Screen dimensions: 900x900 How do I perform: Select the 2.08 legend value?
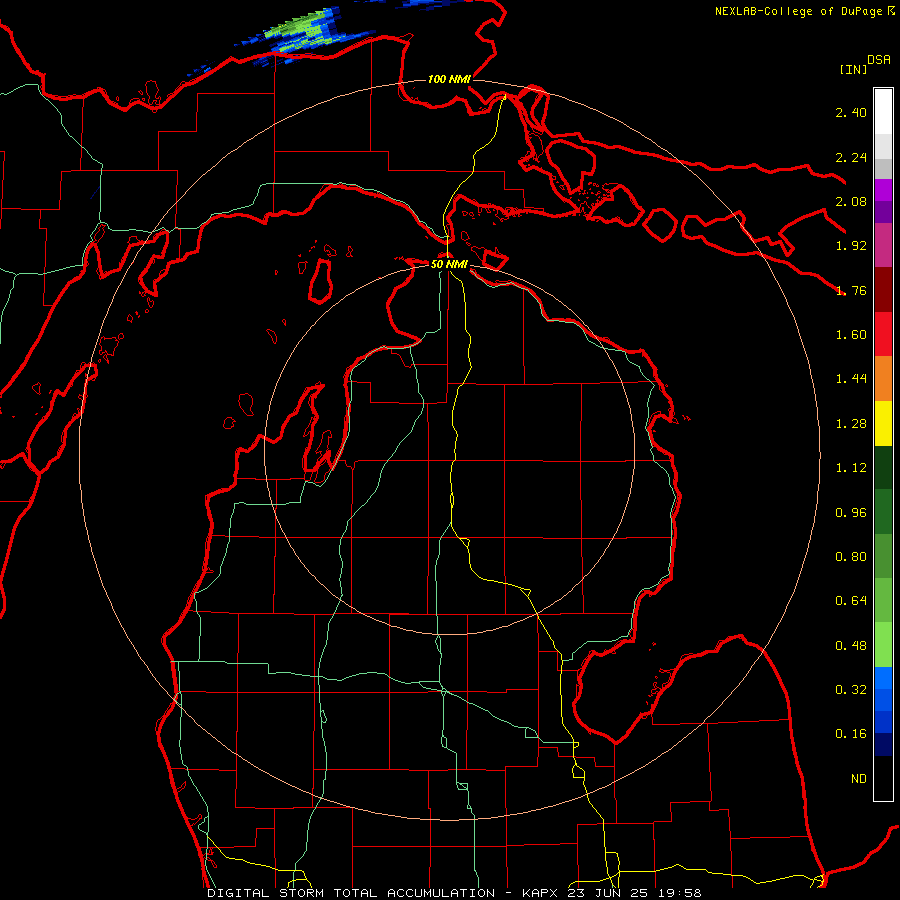pyautogui.click(x=851, y=201)
